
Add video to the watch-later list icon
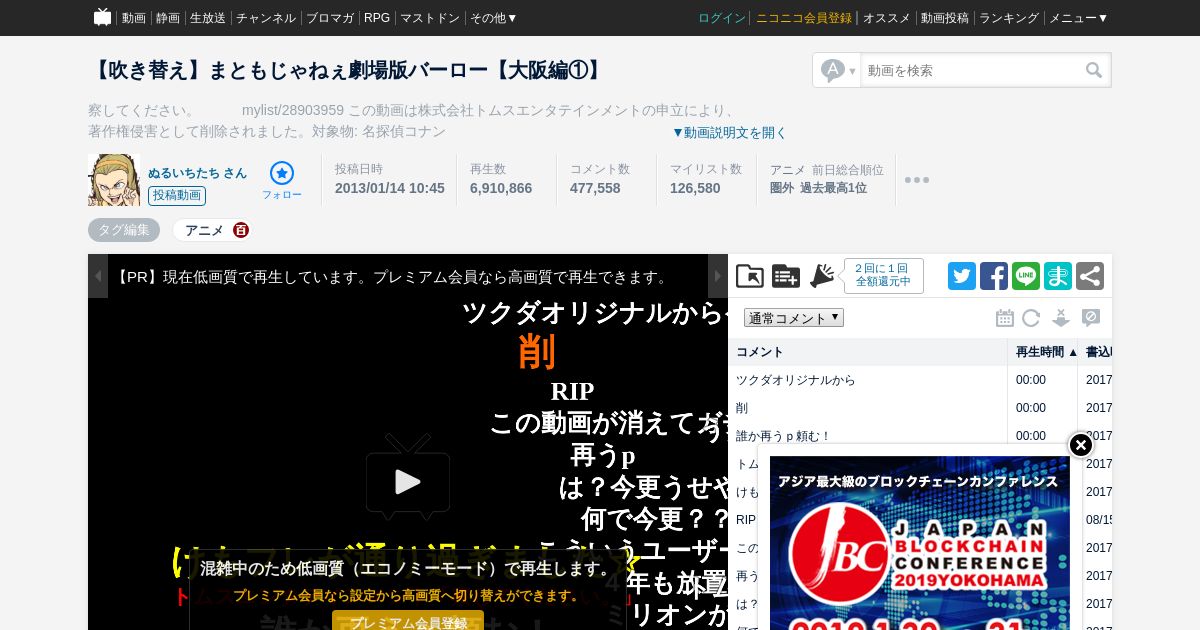click(786, 276)
